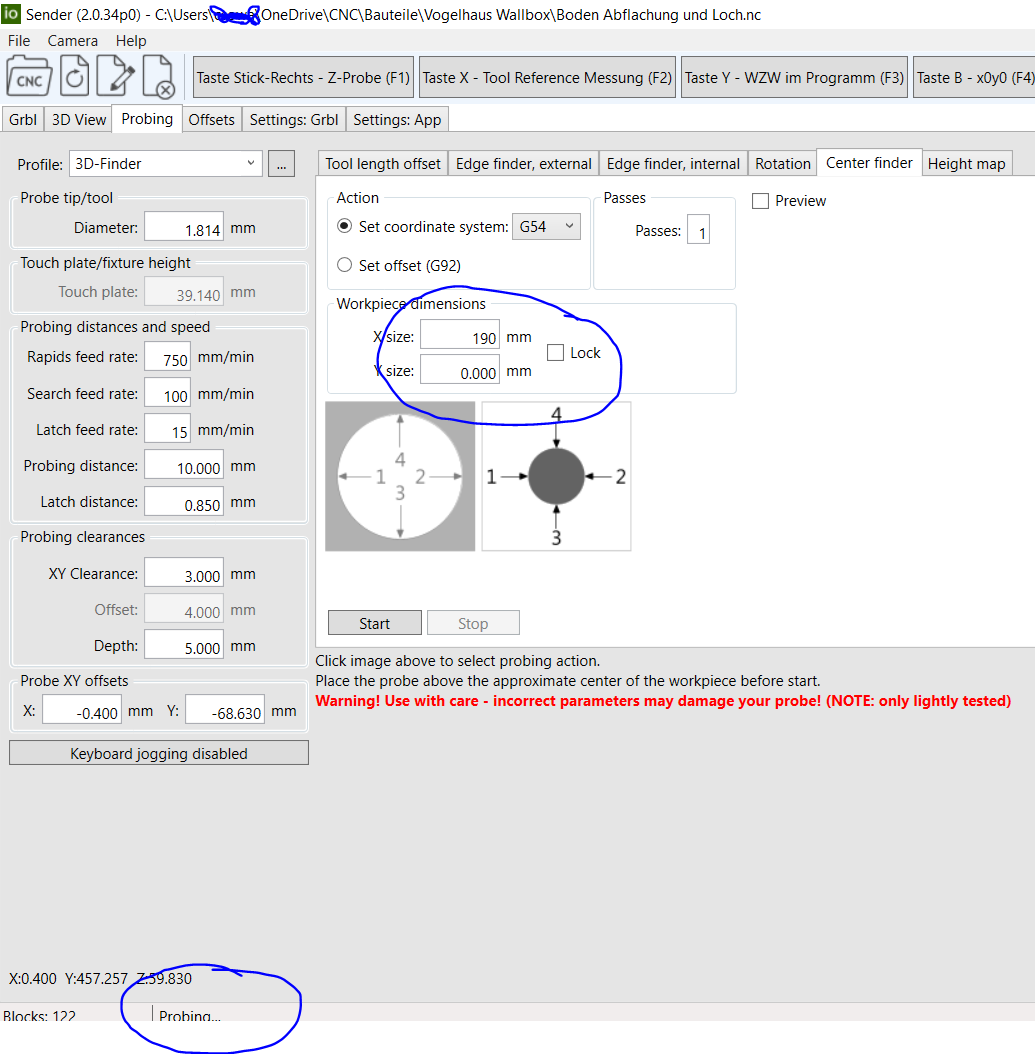Viewport: 1035px width, 1054px height.
Task: Click the probe Diameter input field
Action: (184, 228)
